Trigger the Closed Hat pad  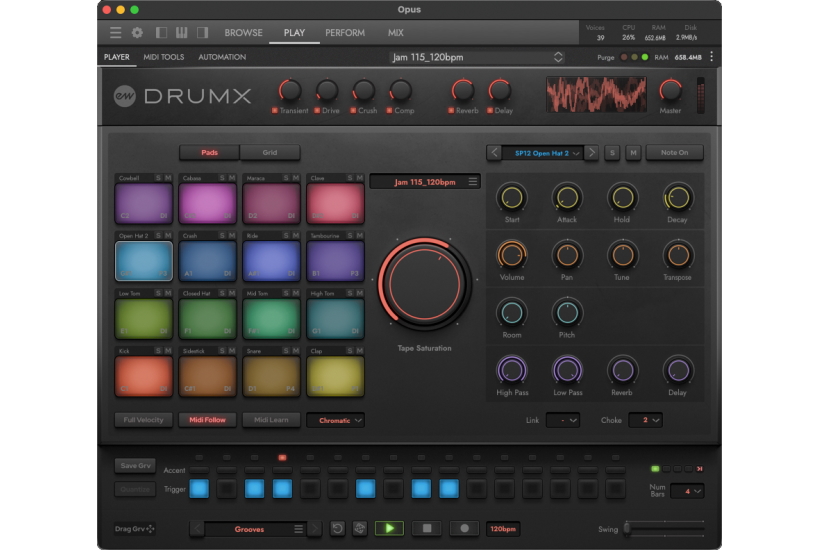tap(208, 318)
